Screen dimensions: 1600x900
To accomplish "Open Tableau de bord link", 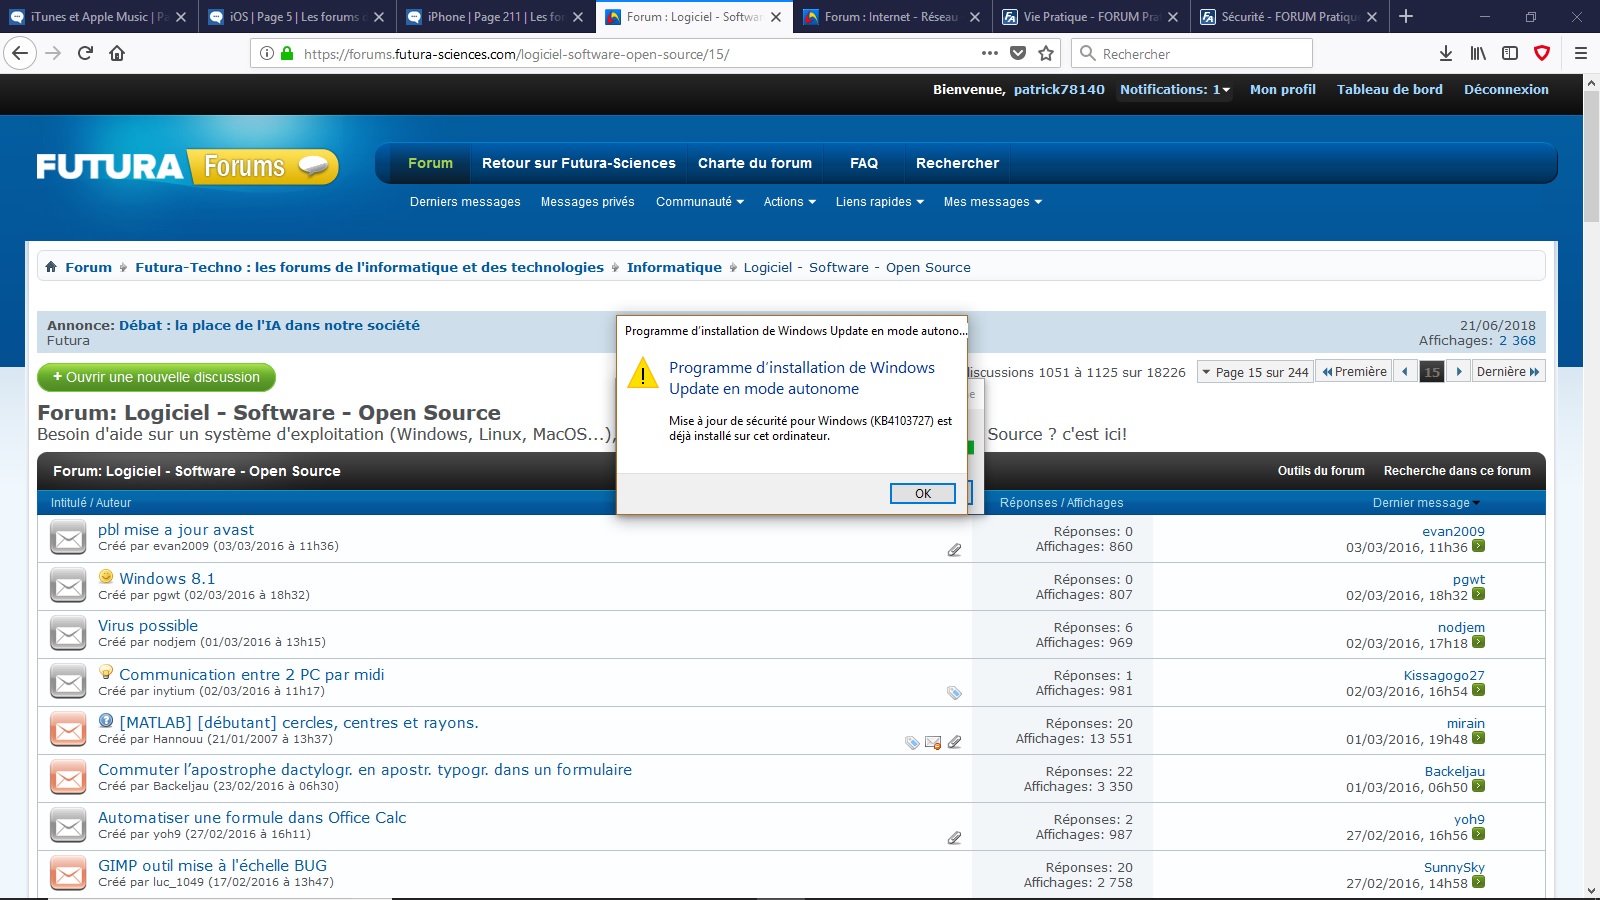I will (1390, 89).
